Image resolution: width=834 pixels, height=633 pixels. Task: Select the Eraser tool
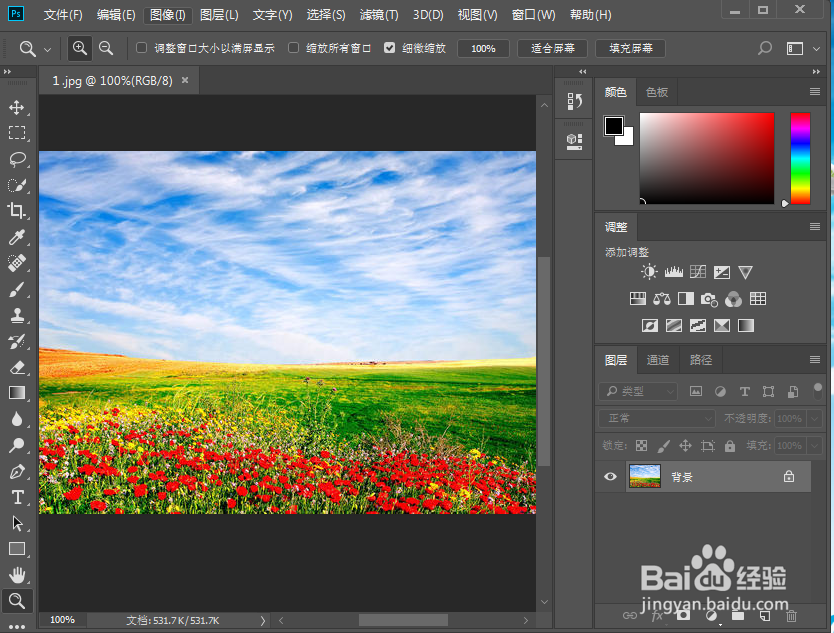click(16, 368)
